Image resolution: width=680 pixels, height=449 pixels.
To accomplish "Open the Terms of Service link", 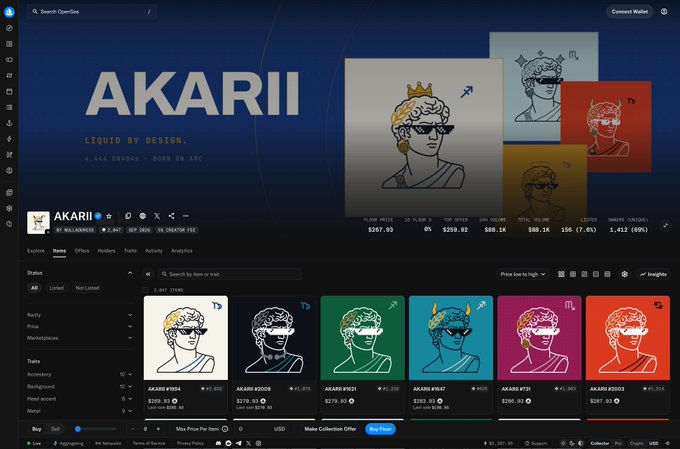I will click(x=149, y=443).
